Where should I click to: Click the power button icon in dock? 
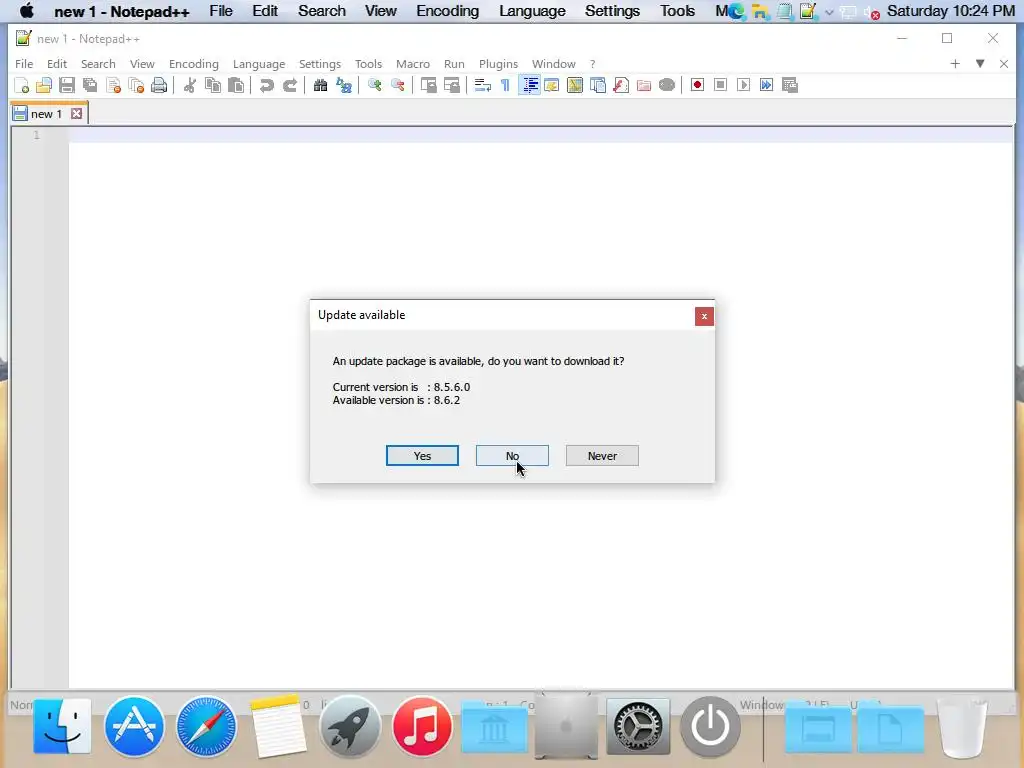(710, 726)
